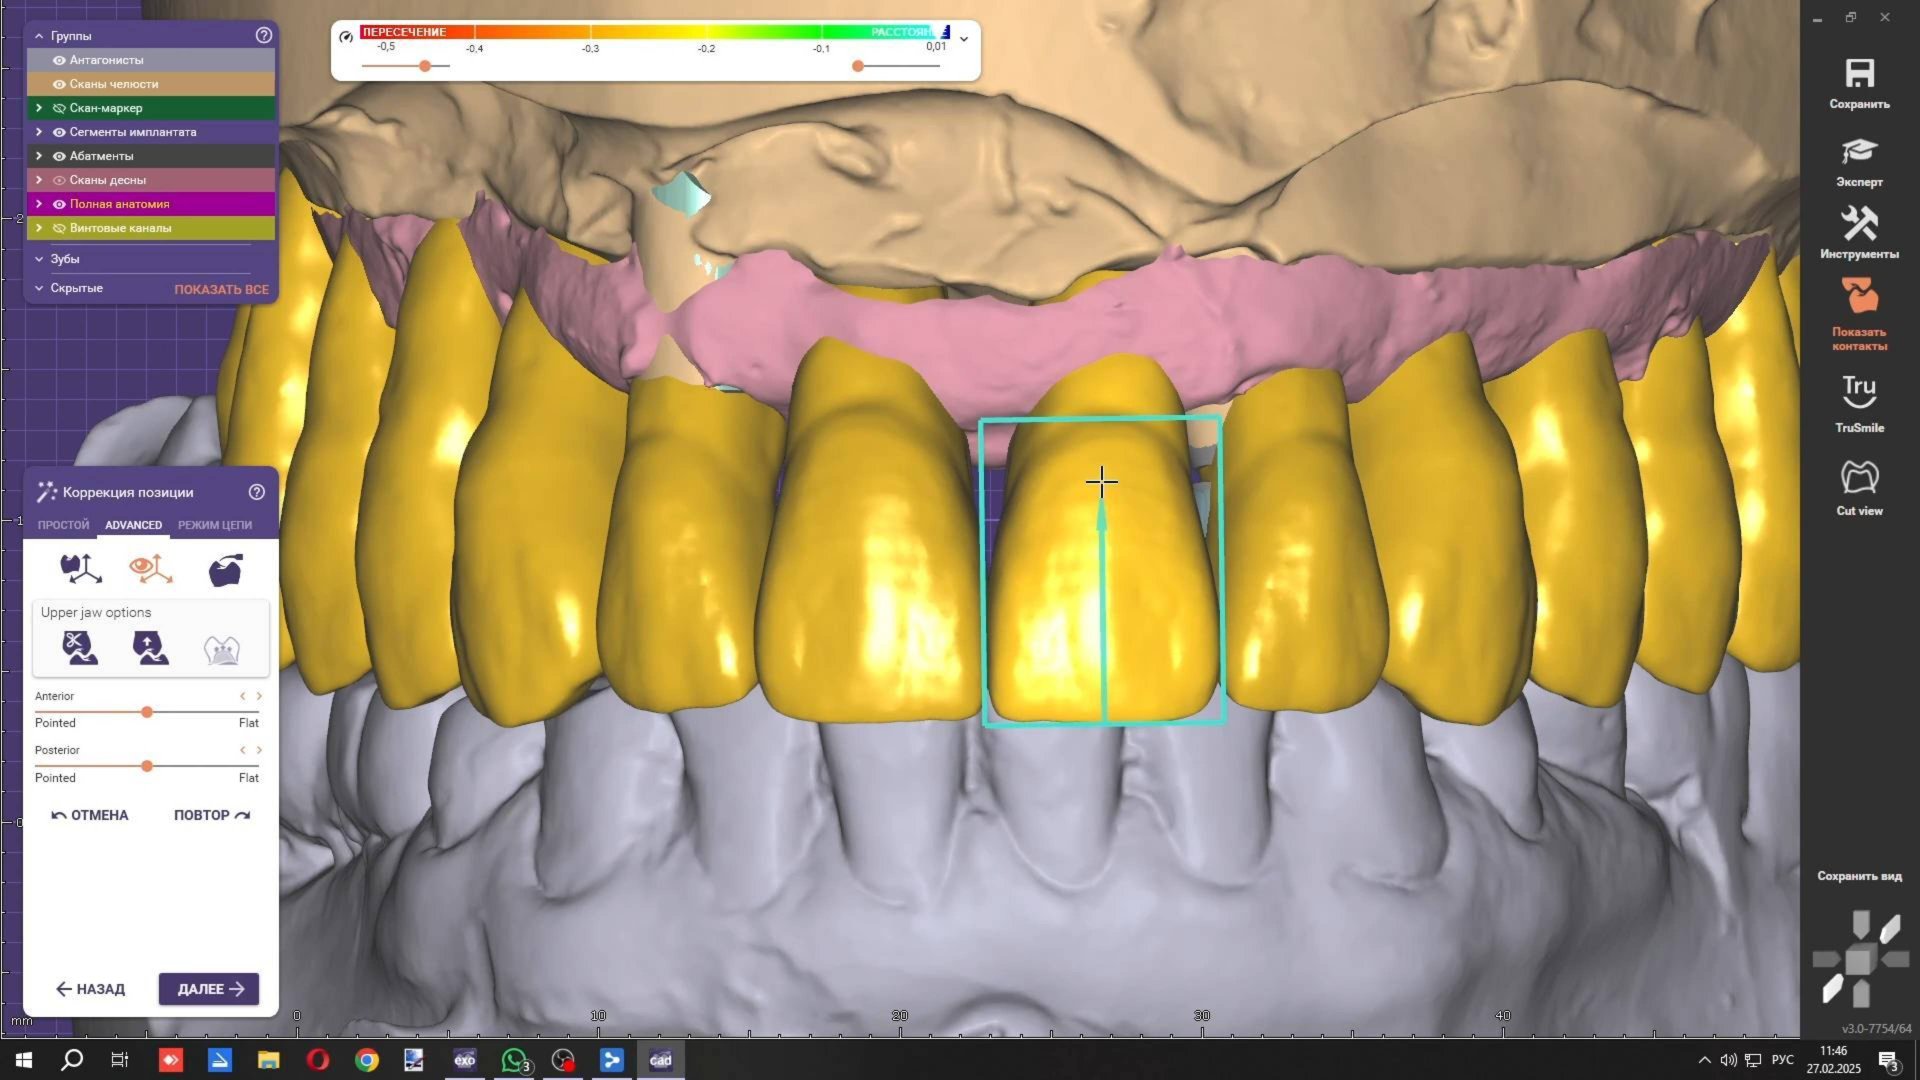Click the Anterior Pointed-Flat slider handle

click(147, 712)
